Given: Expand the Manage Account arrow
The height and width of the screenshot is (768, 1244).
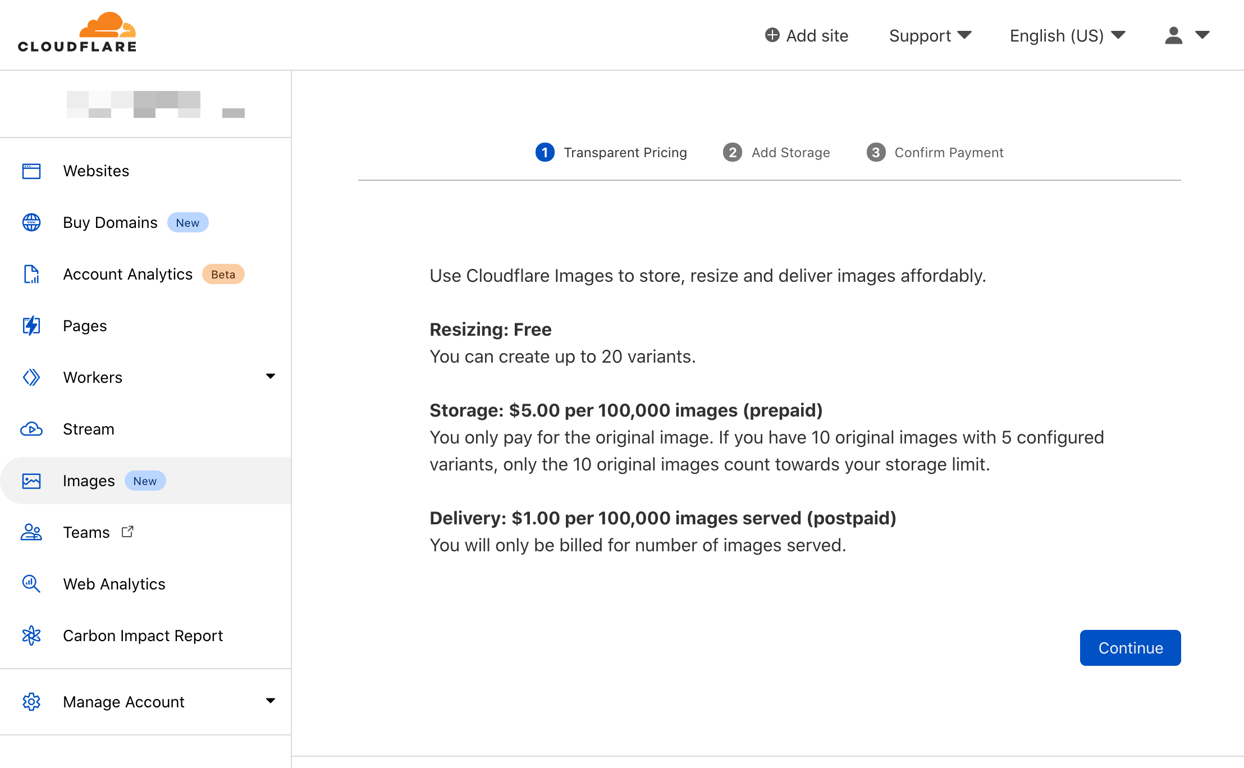Looking at the screenshot, I should (270, 701).
